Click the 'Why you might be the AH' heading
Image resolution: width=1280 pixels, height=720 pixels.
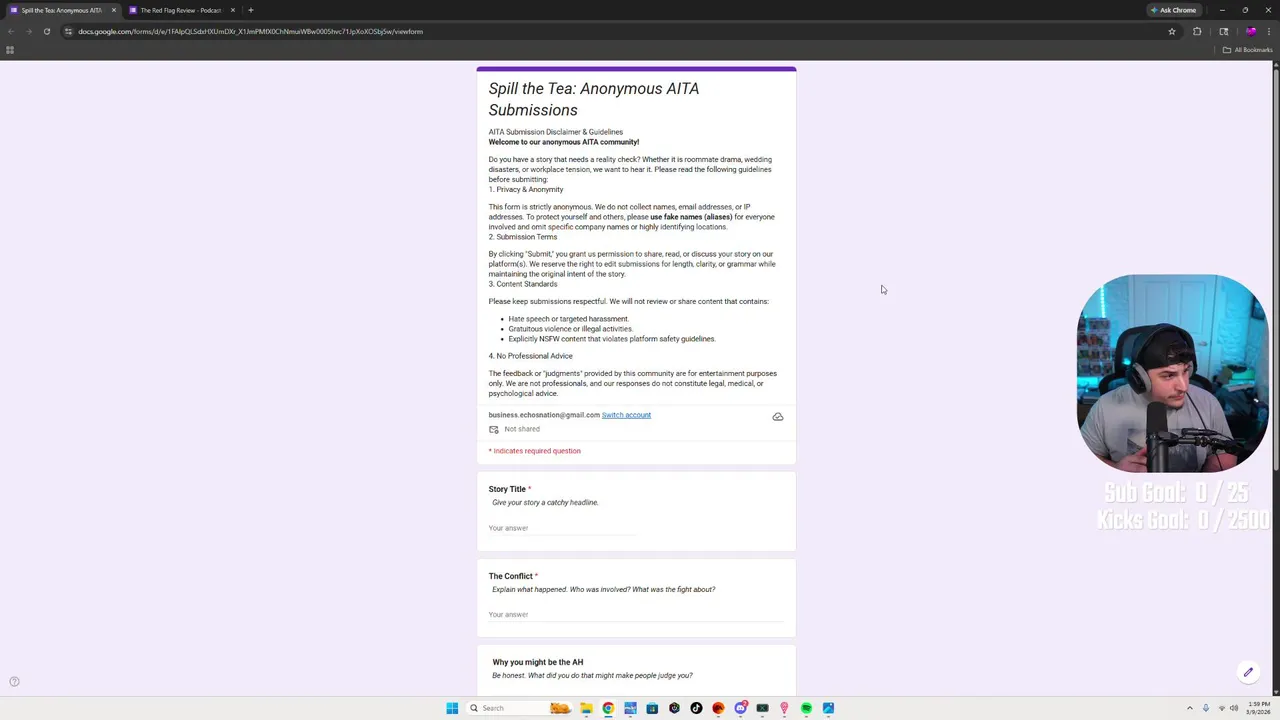(538, 662)
